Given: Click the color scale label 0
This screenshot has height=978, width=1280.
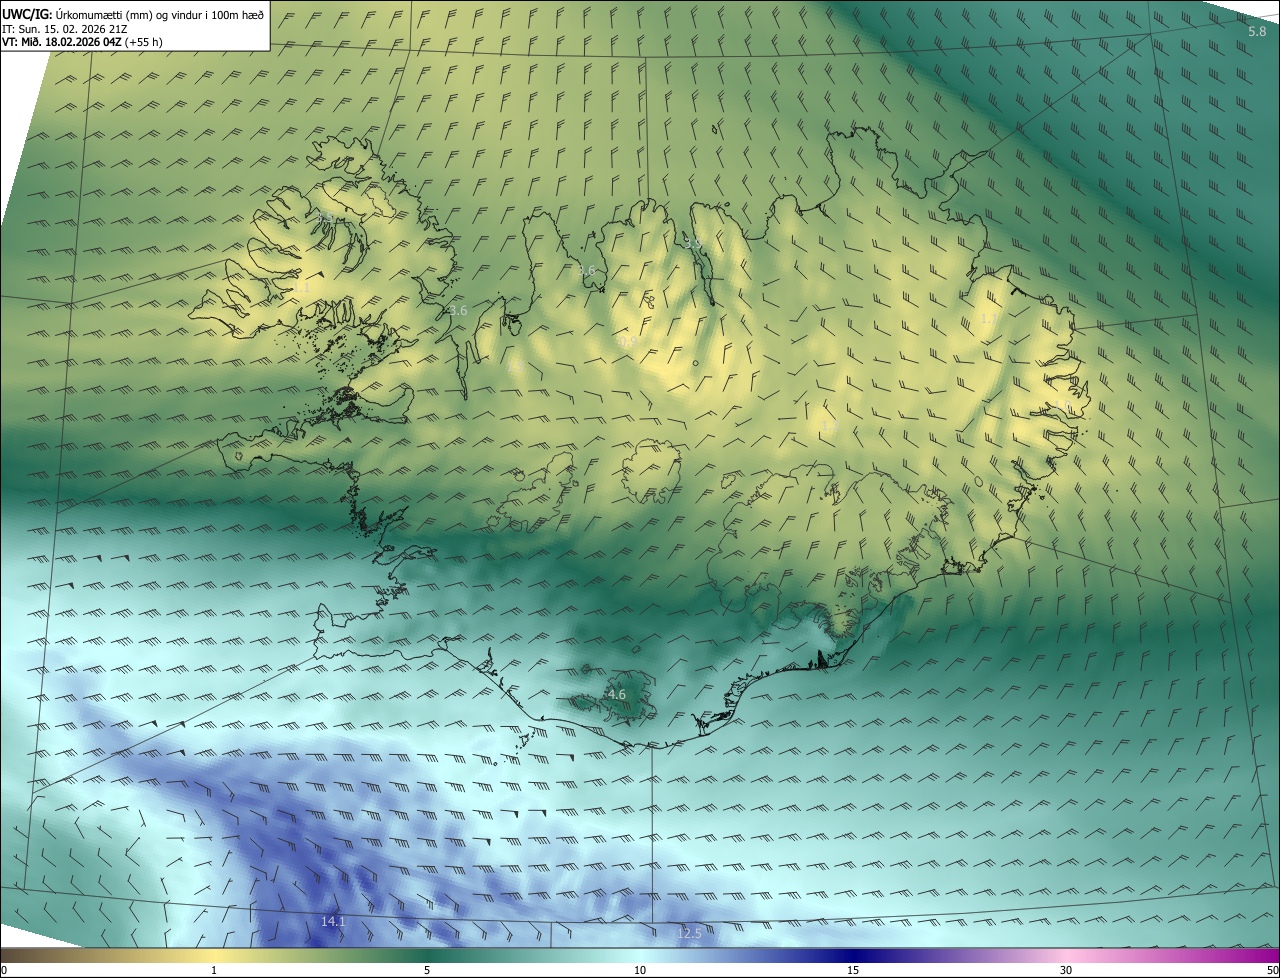Looking at the screenshot, I should (x=3, y=970).
